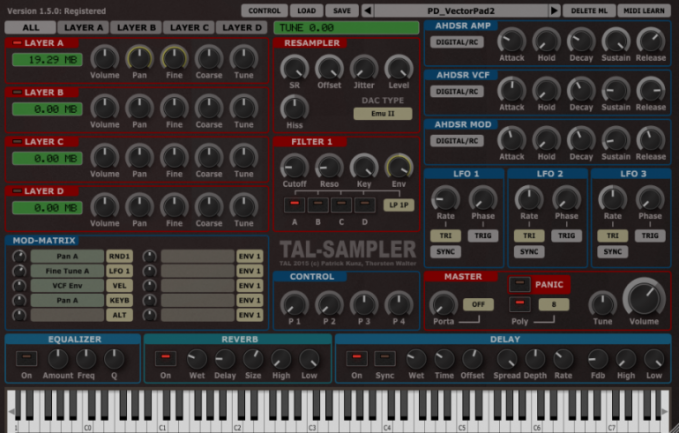Toggle the Layer B enable switch
Viewport: 679px width, 433px height.
coord(16,92)
